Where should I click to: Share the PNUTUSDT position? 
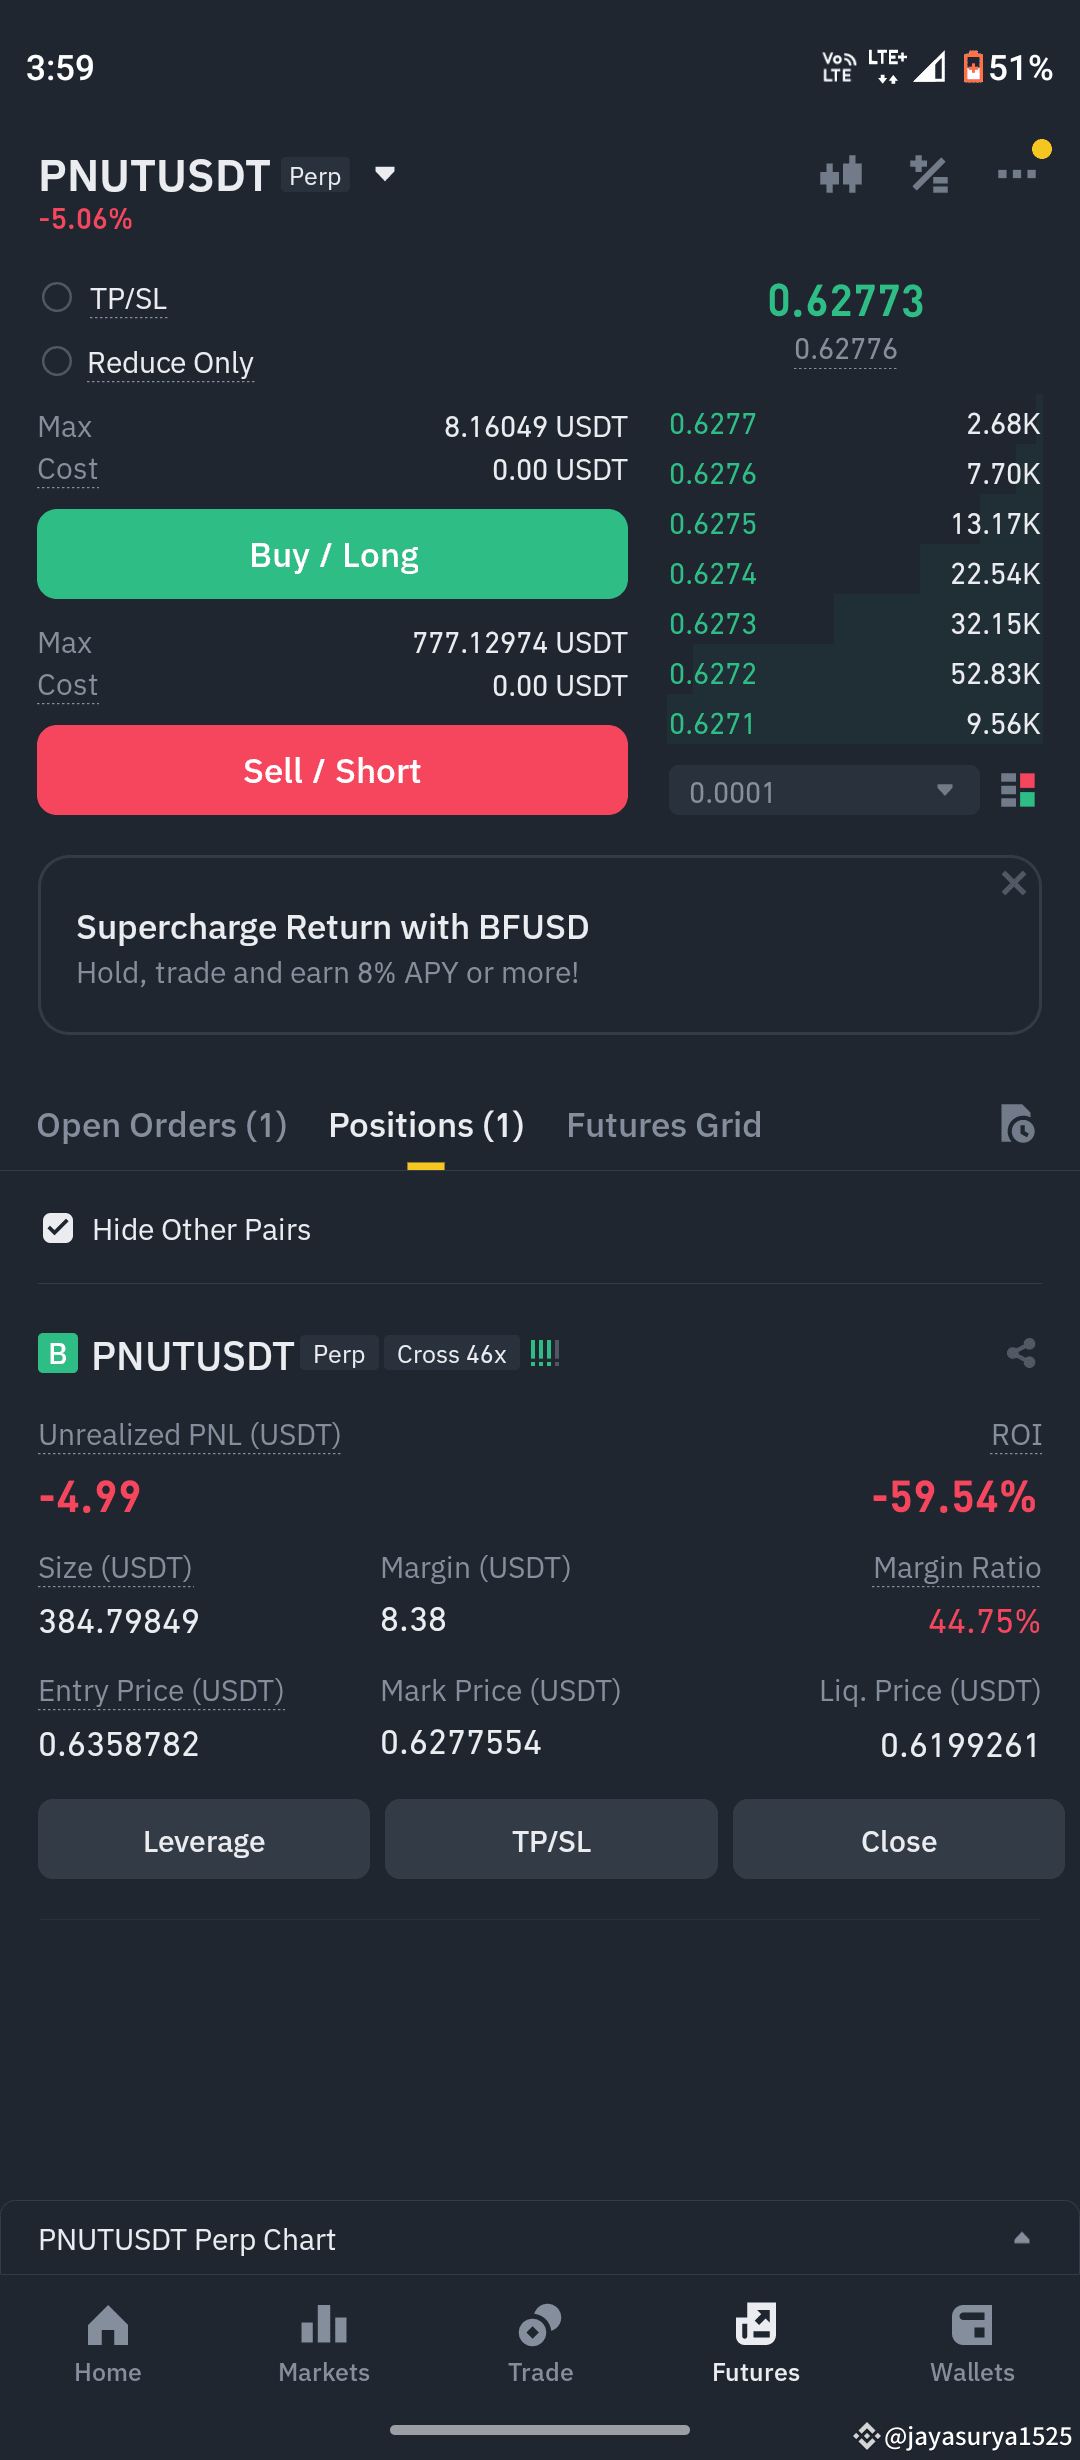pyautogui.click(x=1021, y=1353)
